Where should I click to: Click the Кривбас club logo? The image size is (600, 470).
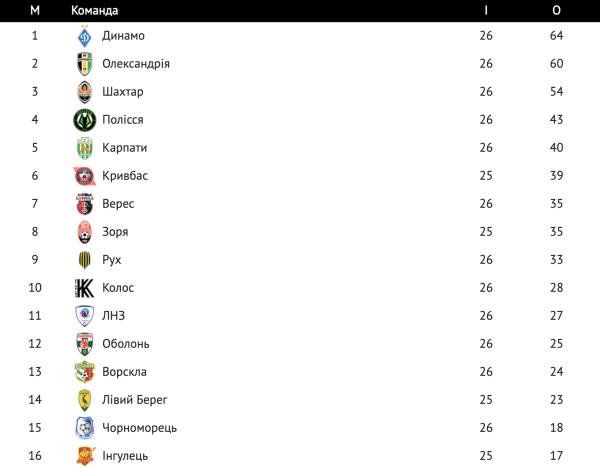(85, 176)
